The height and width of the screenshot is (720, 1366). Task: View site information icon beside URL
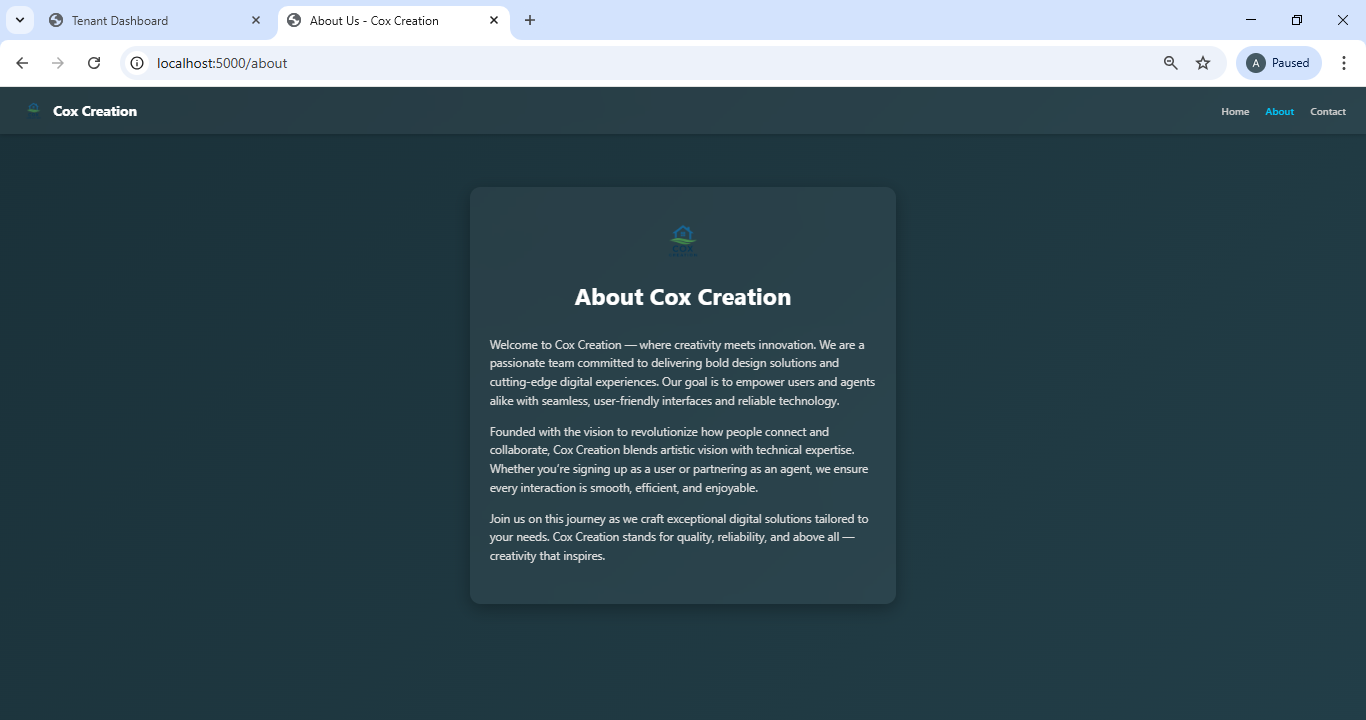[138, 63]
